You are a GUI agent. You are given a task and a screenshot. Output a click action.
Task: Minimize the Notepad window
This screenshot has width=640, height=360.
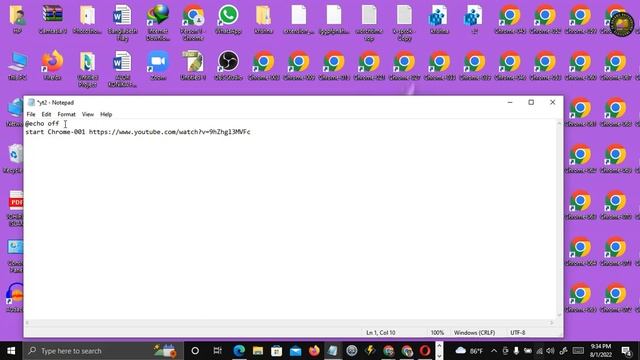point(510,102)
